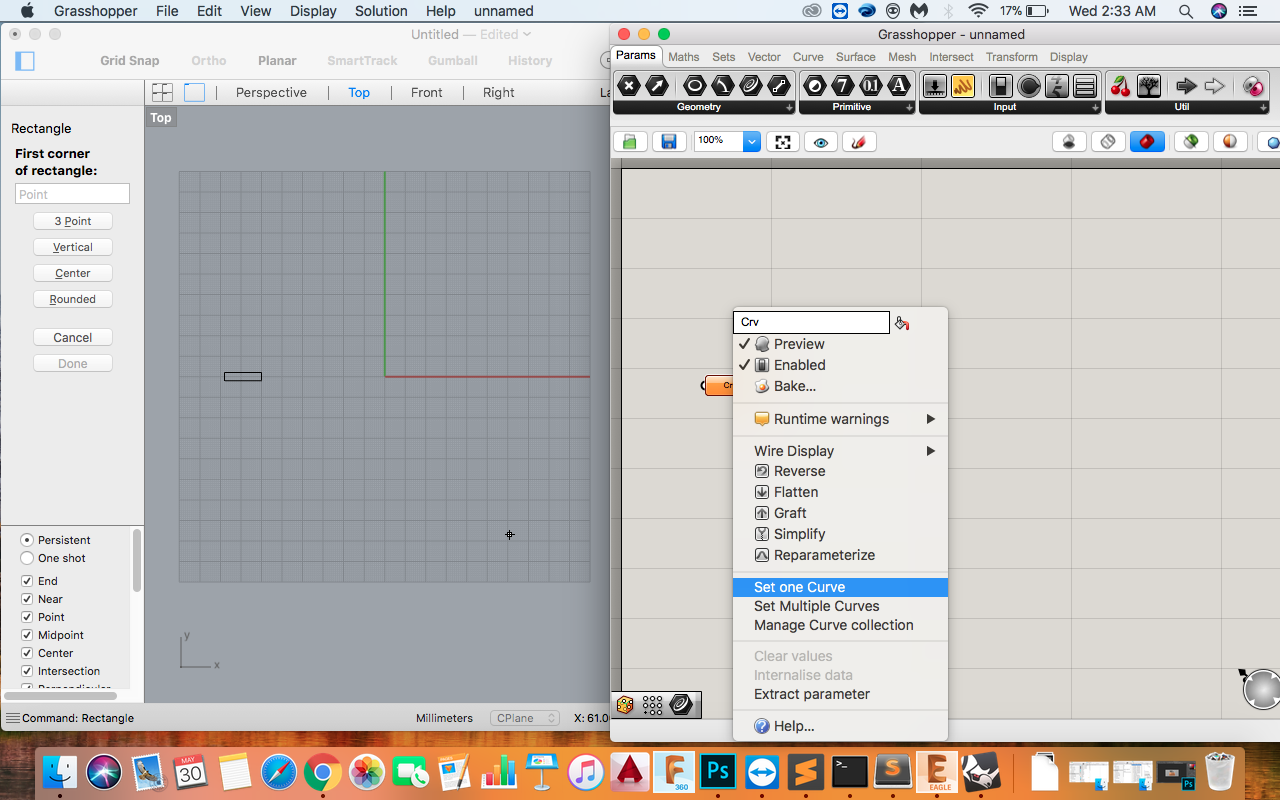Open the CPlane dropdown in status bar

tap(525, 718)
